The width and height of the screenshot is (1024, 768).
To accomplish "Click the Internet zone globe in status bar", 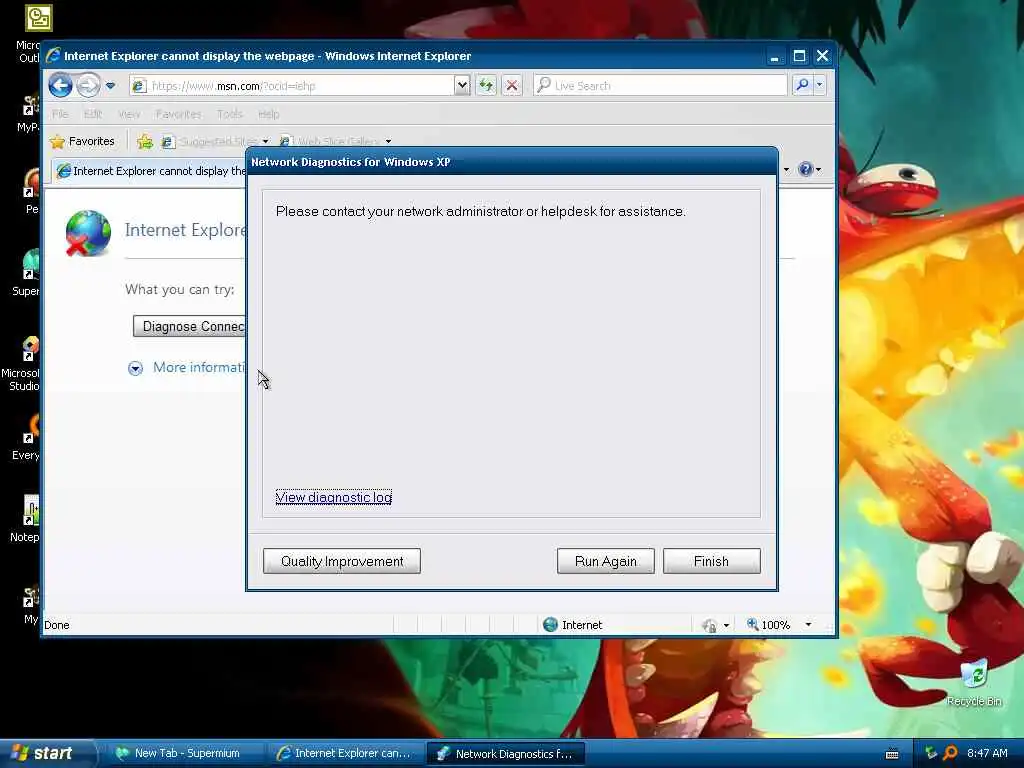I will tap(551, 625).
